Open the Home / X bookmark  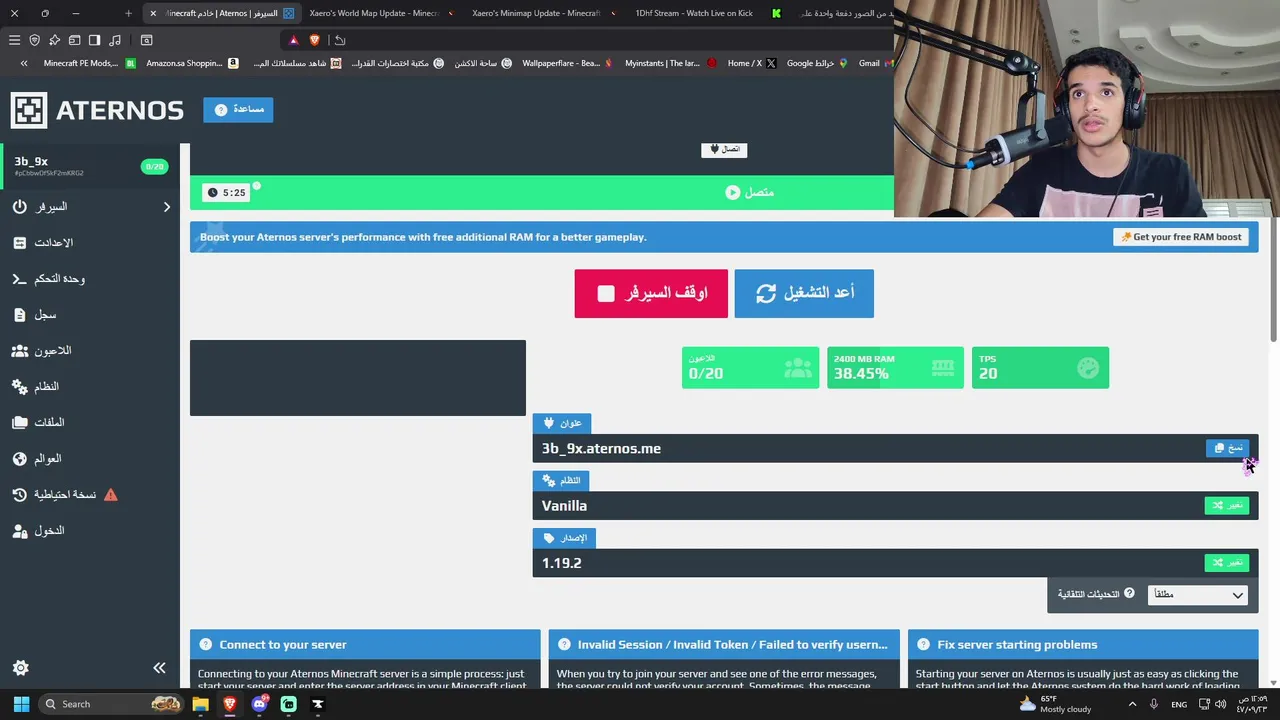pyautogui.click(x=752, y=63)
